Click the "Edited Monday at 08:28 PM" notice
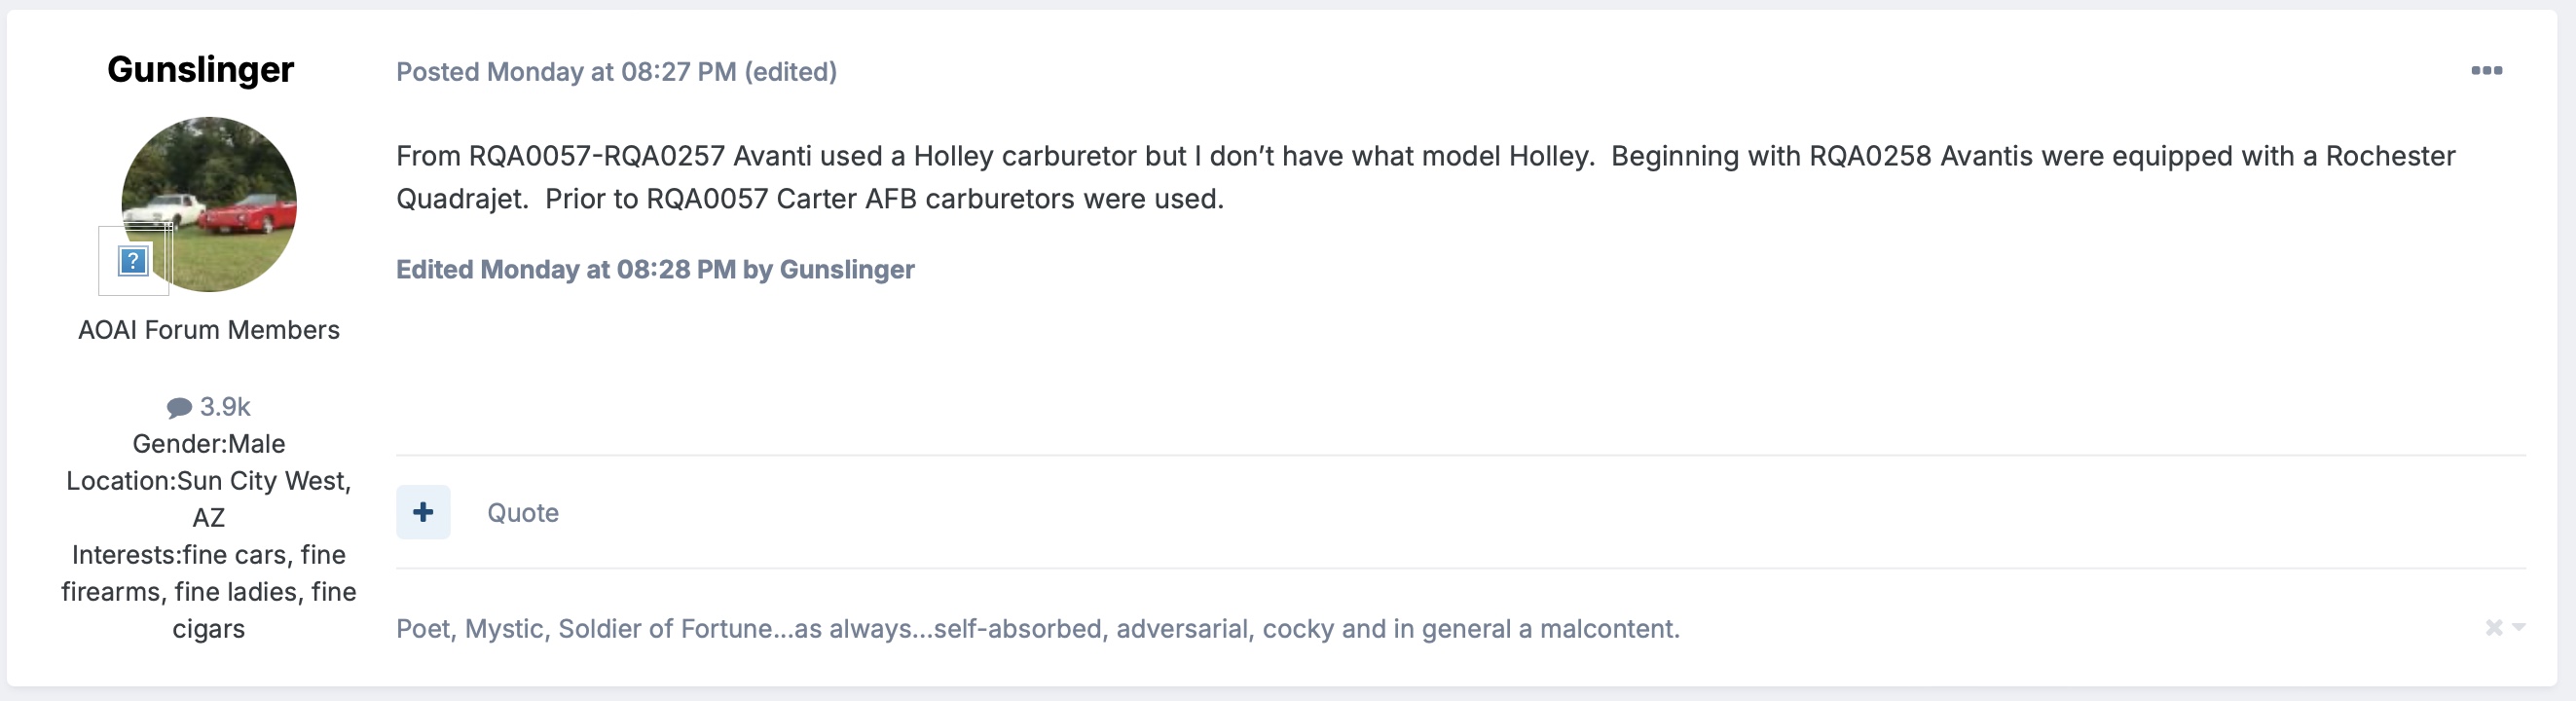This screenshot has width=2576, height=701. tap(655, 269)
